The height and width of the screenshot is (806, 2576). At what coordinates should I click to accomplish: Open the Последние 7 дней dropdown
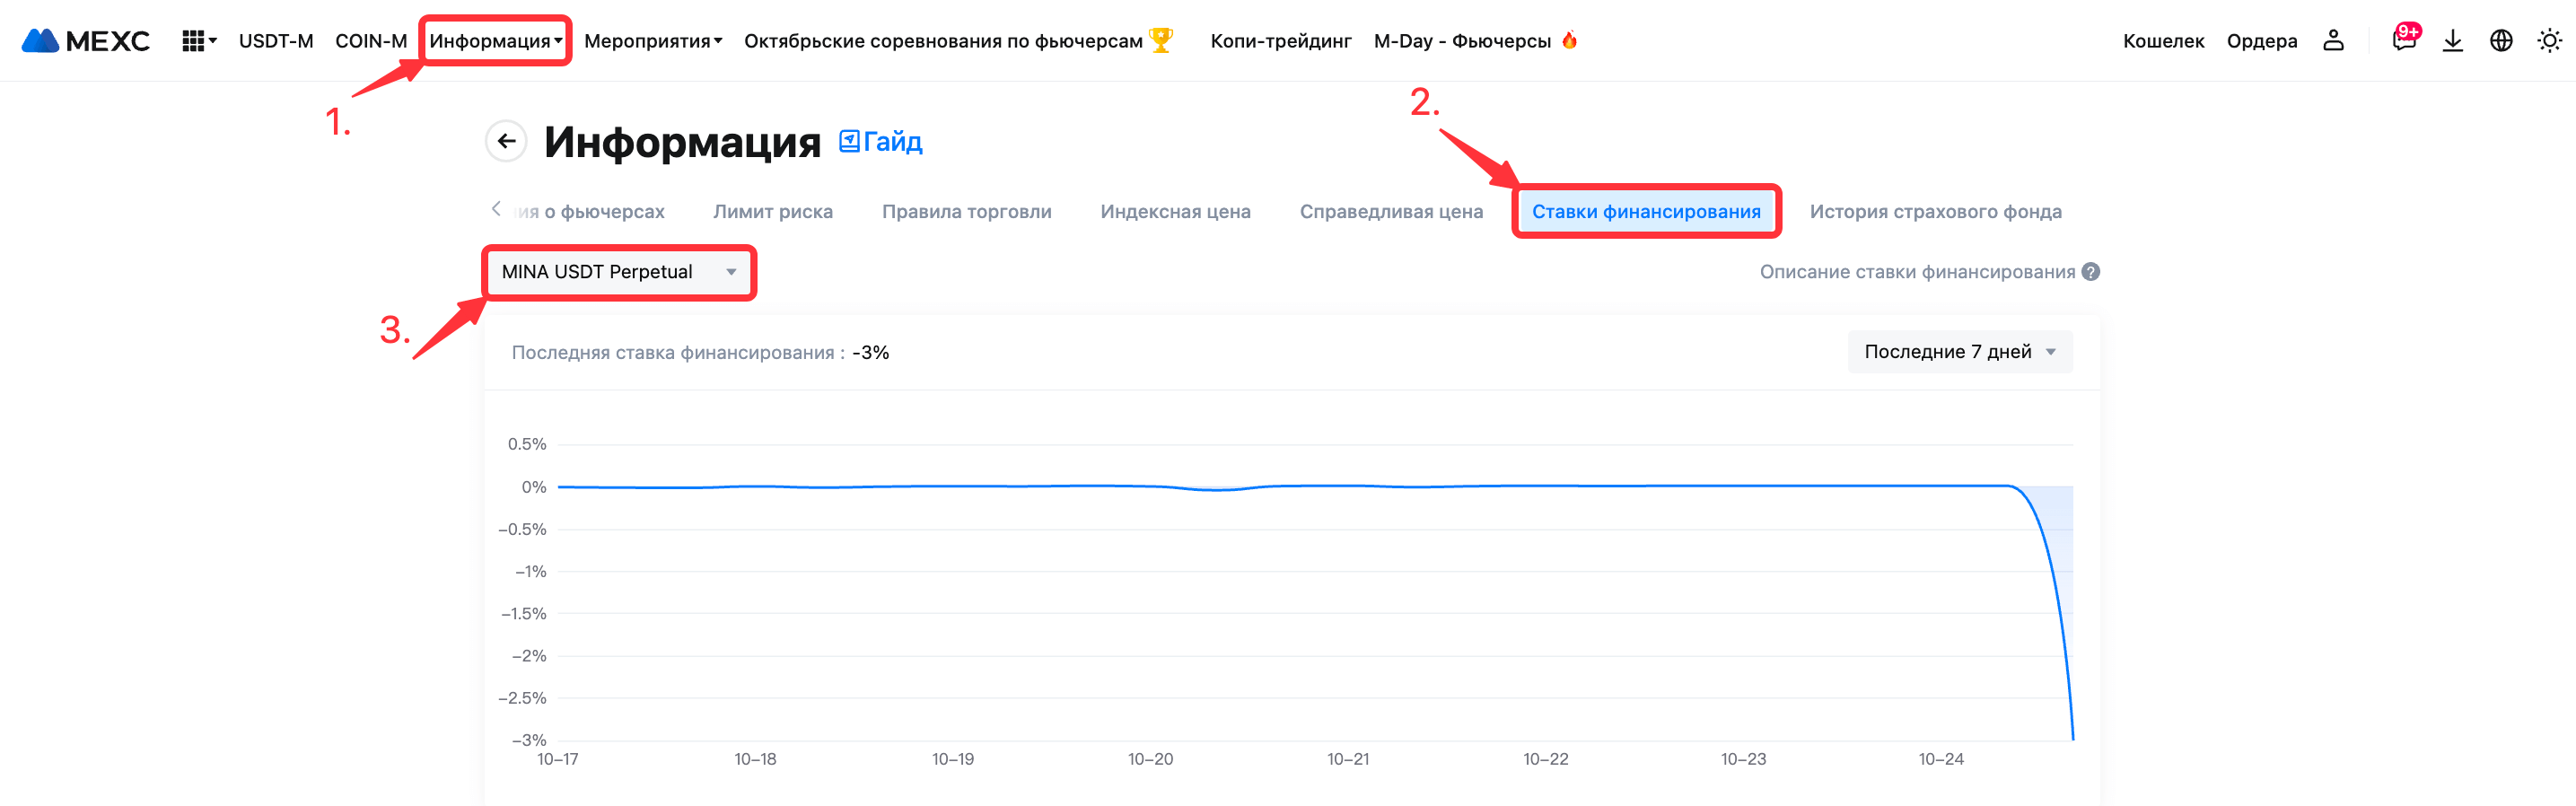tap(1959, 352)
